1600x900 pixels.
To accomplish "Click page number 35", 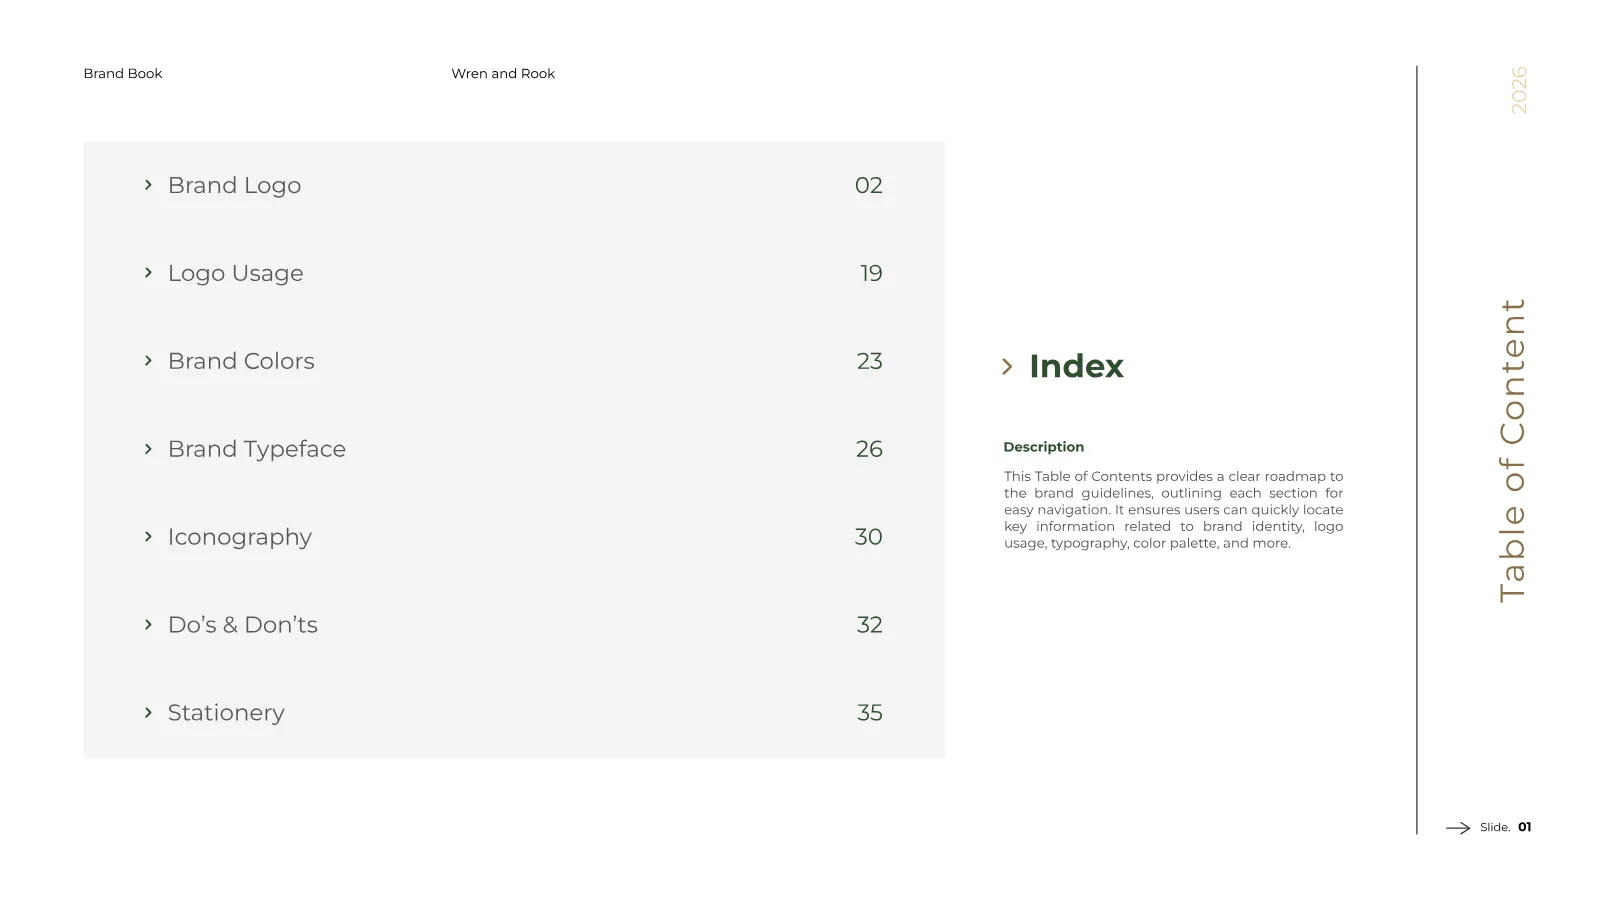I will tap(870, 713).
